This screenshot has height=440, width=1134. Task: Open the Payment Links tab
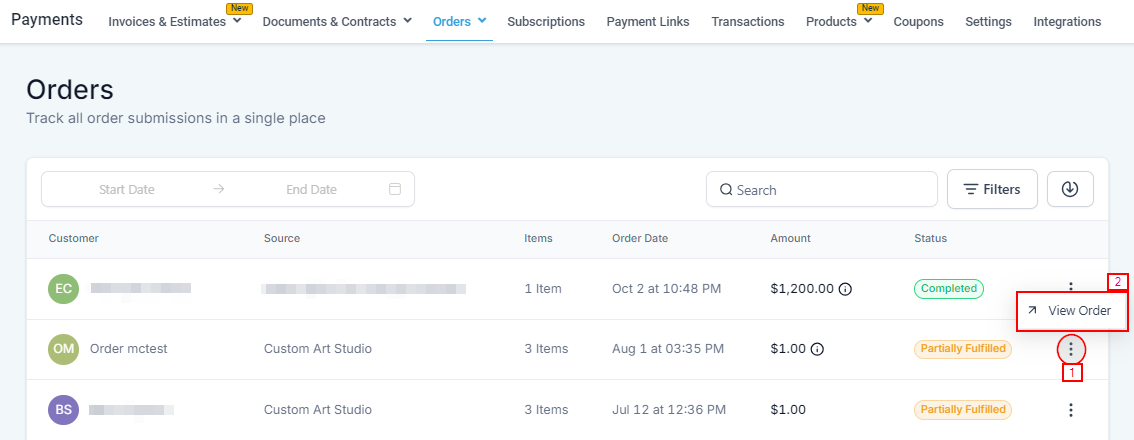tap(648, 21)
